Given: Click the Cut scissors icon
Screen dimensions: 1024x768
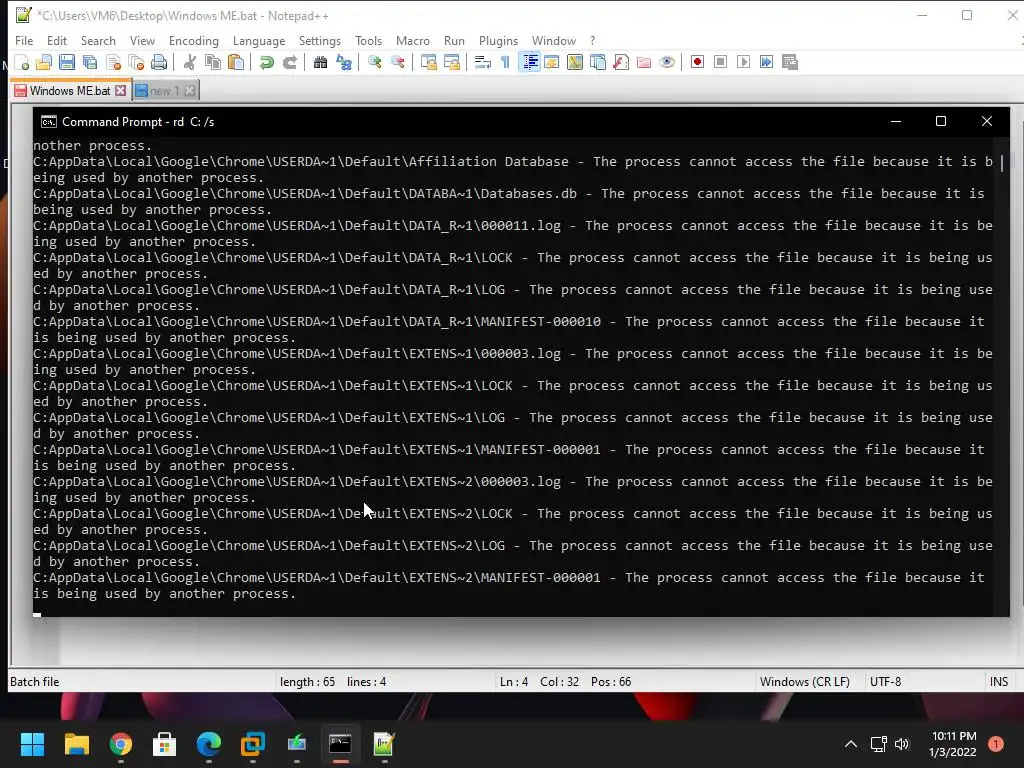Looking at the screenshot, I should (x=190, y=63).
